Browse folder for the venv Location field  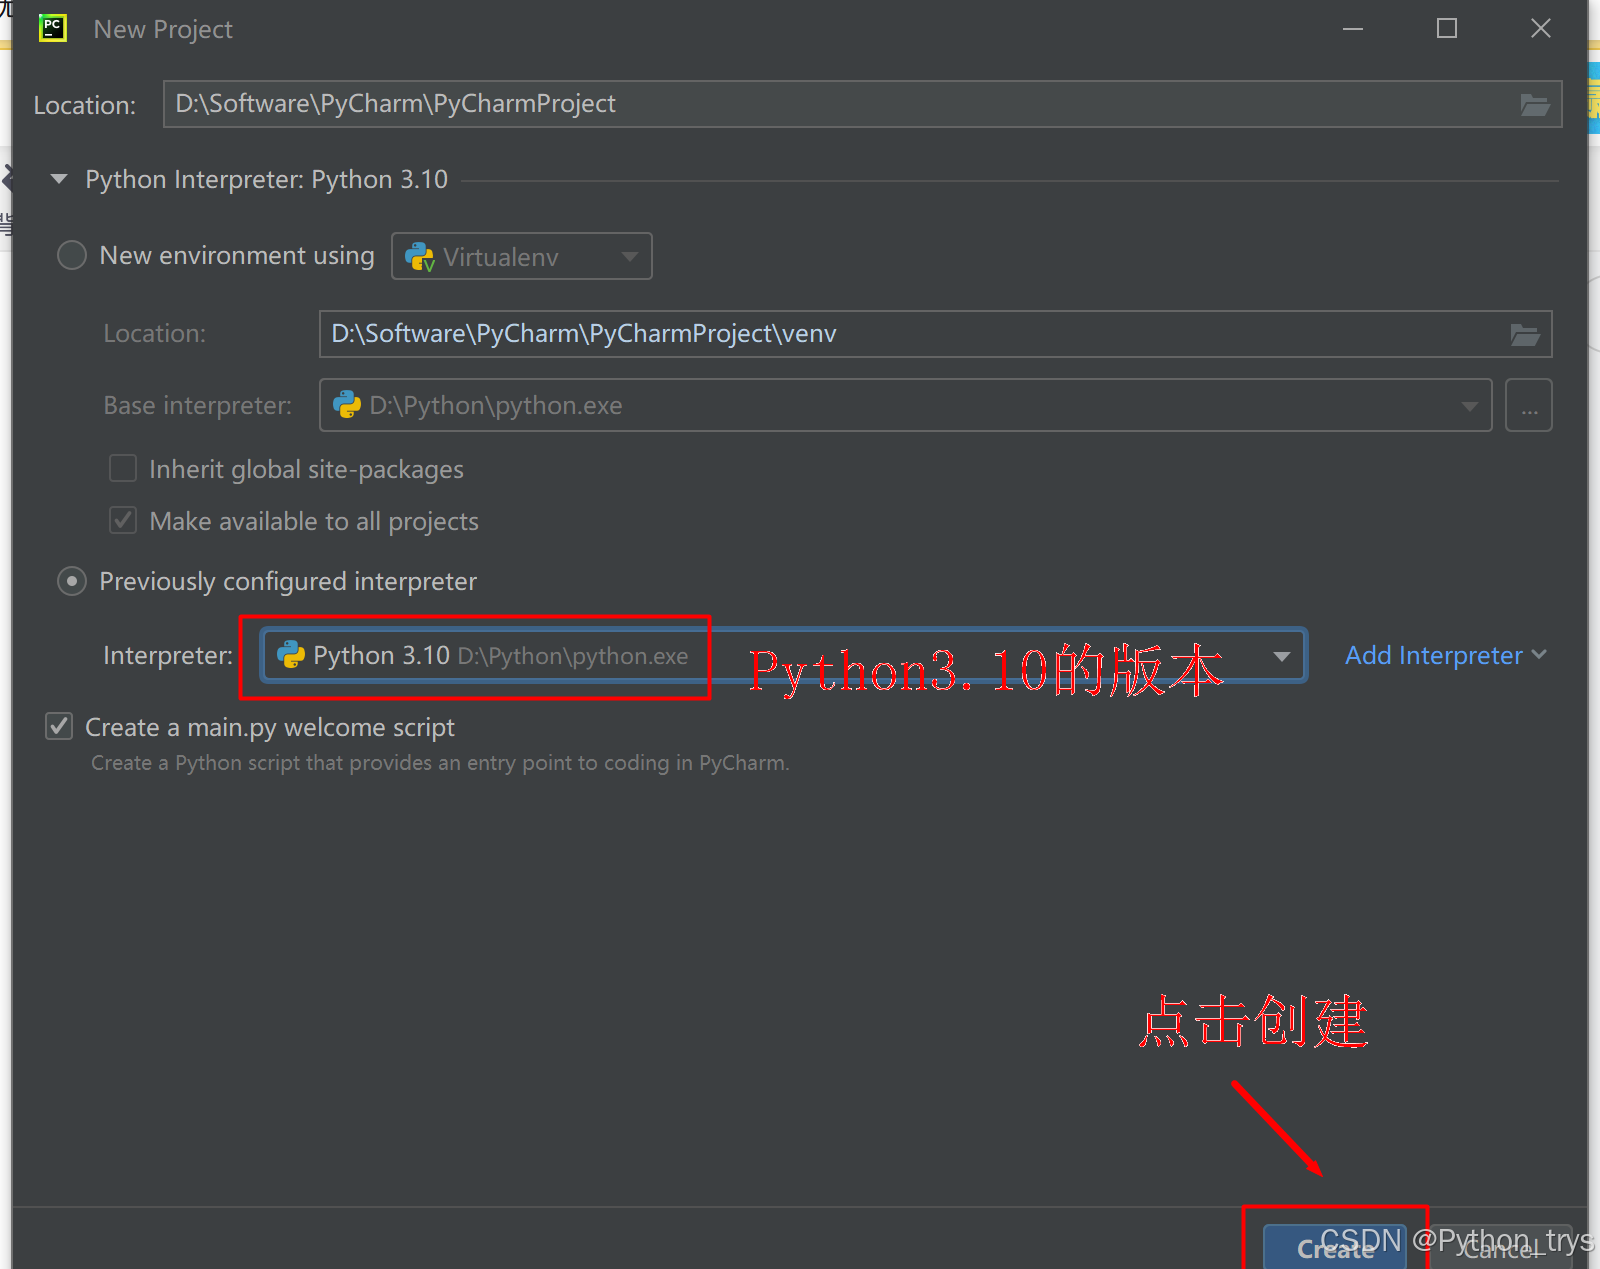1524,334
